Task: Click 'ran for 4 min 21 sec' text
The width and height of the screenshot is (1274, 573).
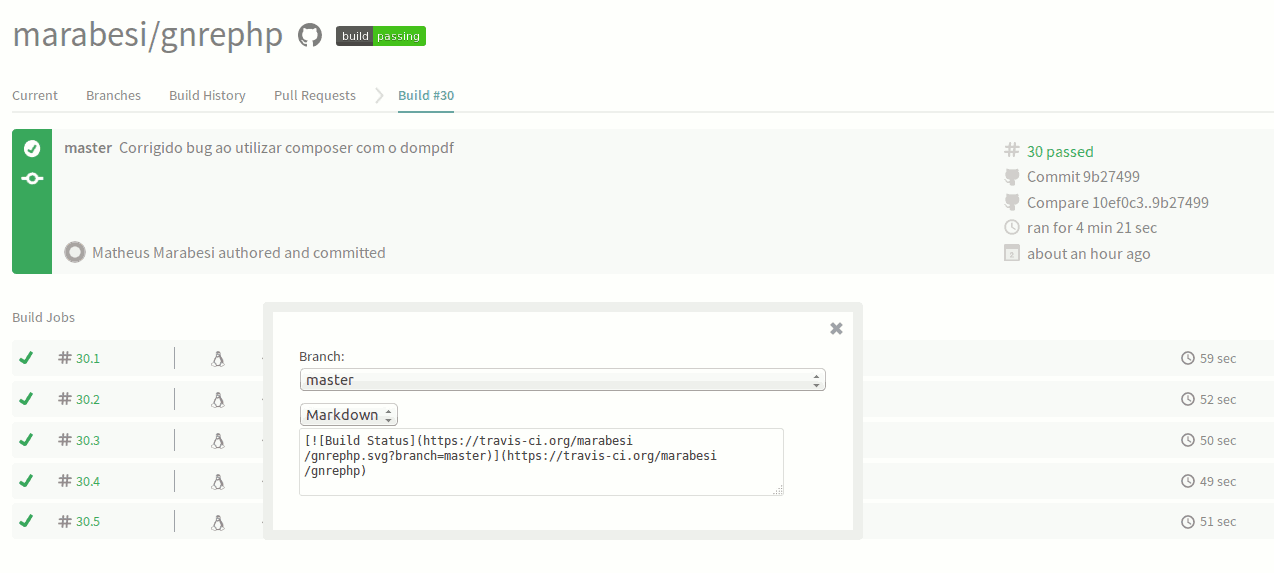Action: click(x=1092, y=228)
